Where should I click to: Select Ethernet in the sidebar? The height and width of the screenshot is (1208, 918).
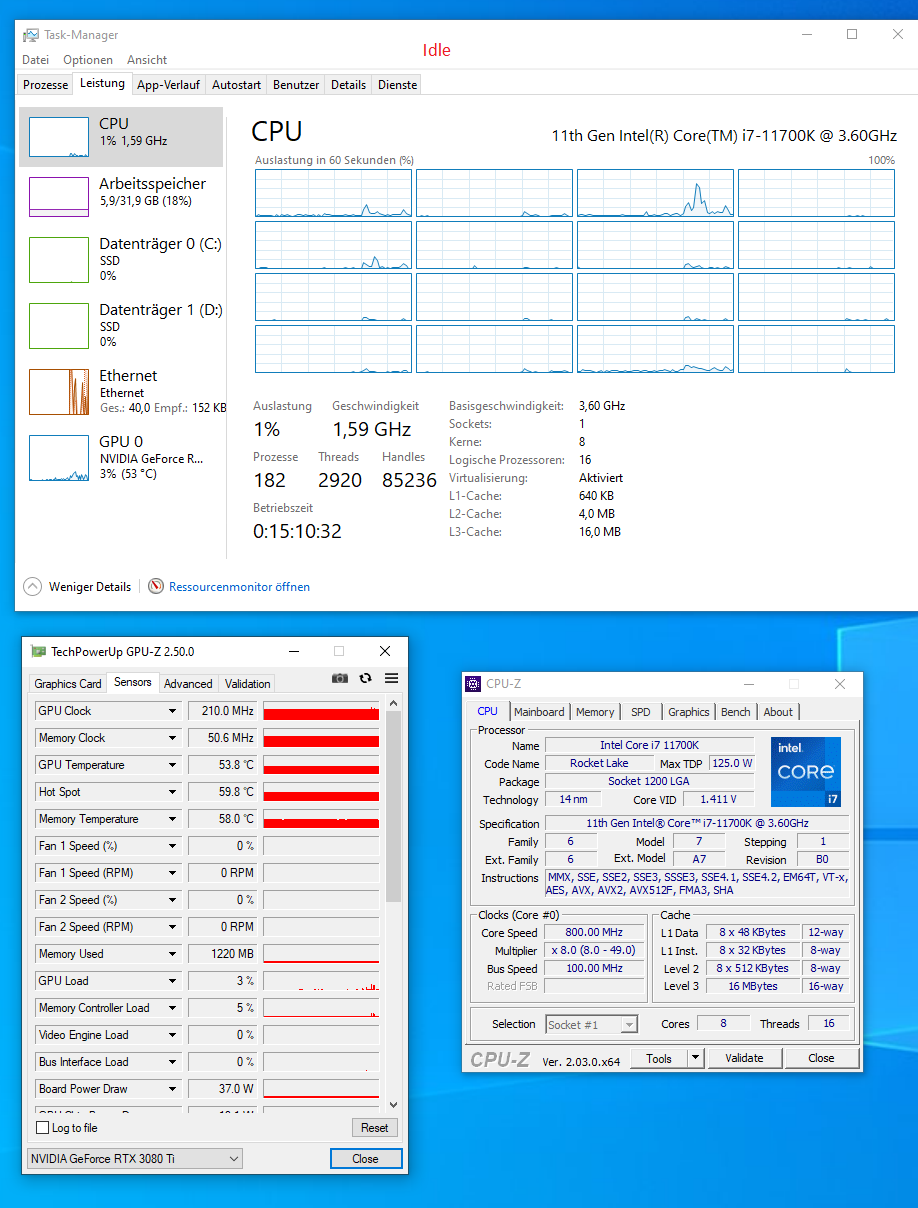pyautogui.click(x=121, y=391)
